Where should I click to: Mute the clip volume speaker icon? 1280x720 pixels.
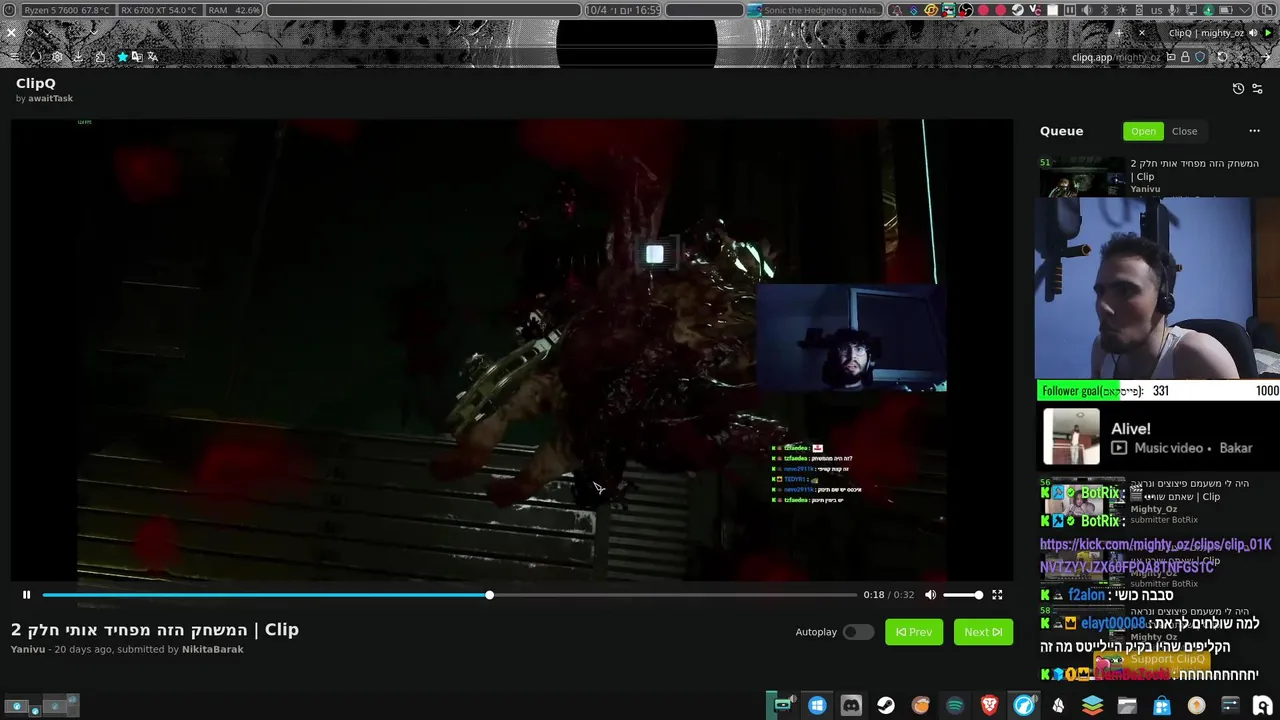point(931,595)
